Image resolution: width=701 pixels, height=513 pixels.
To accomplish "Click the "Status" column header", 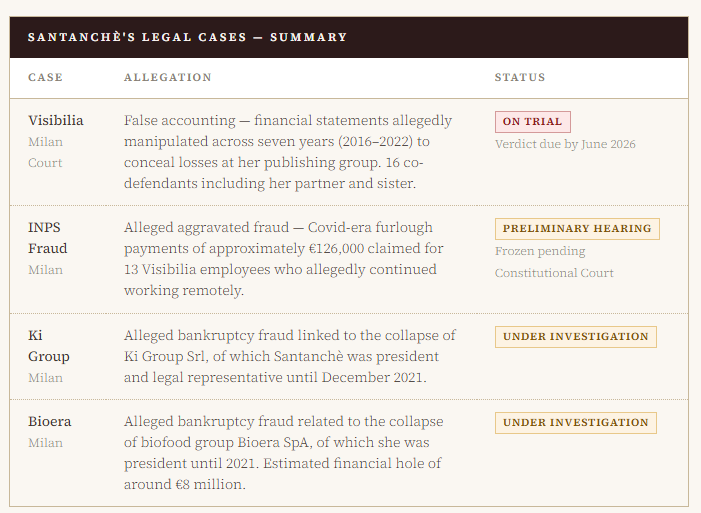I will (520, 78).
